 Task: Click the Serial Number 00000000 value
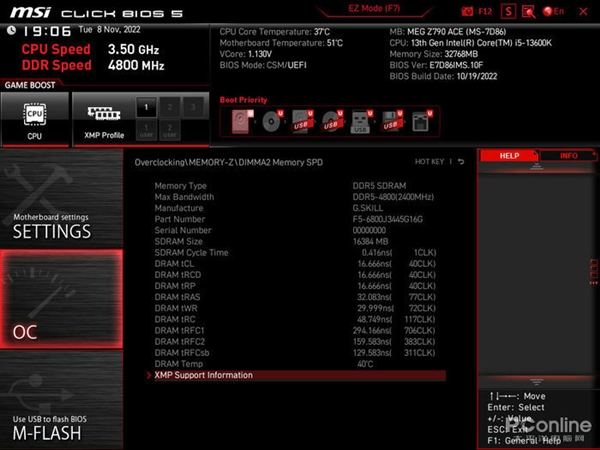pyautogui.click(x=369, y=230)
